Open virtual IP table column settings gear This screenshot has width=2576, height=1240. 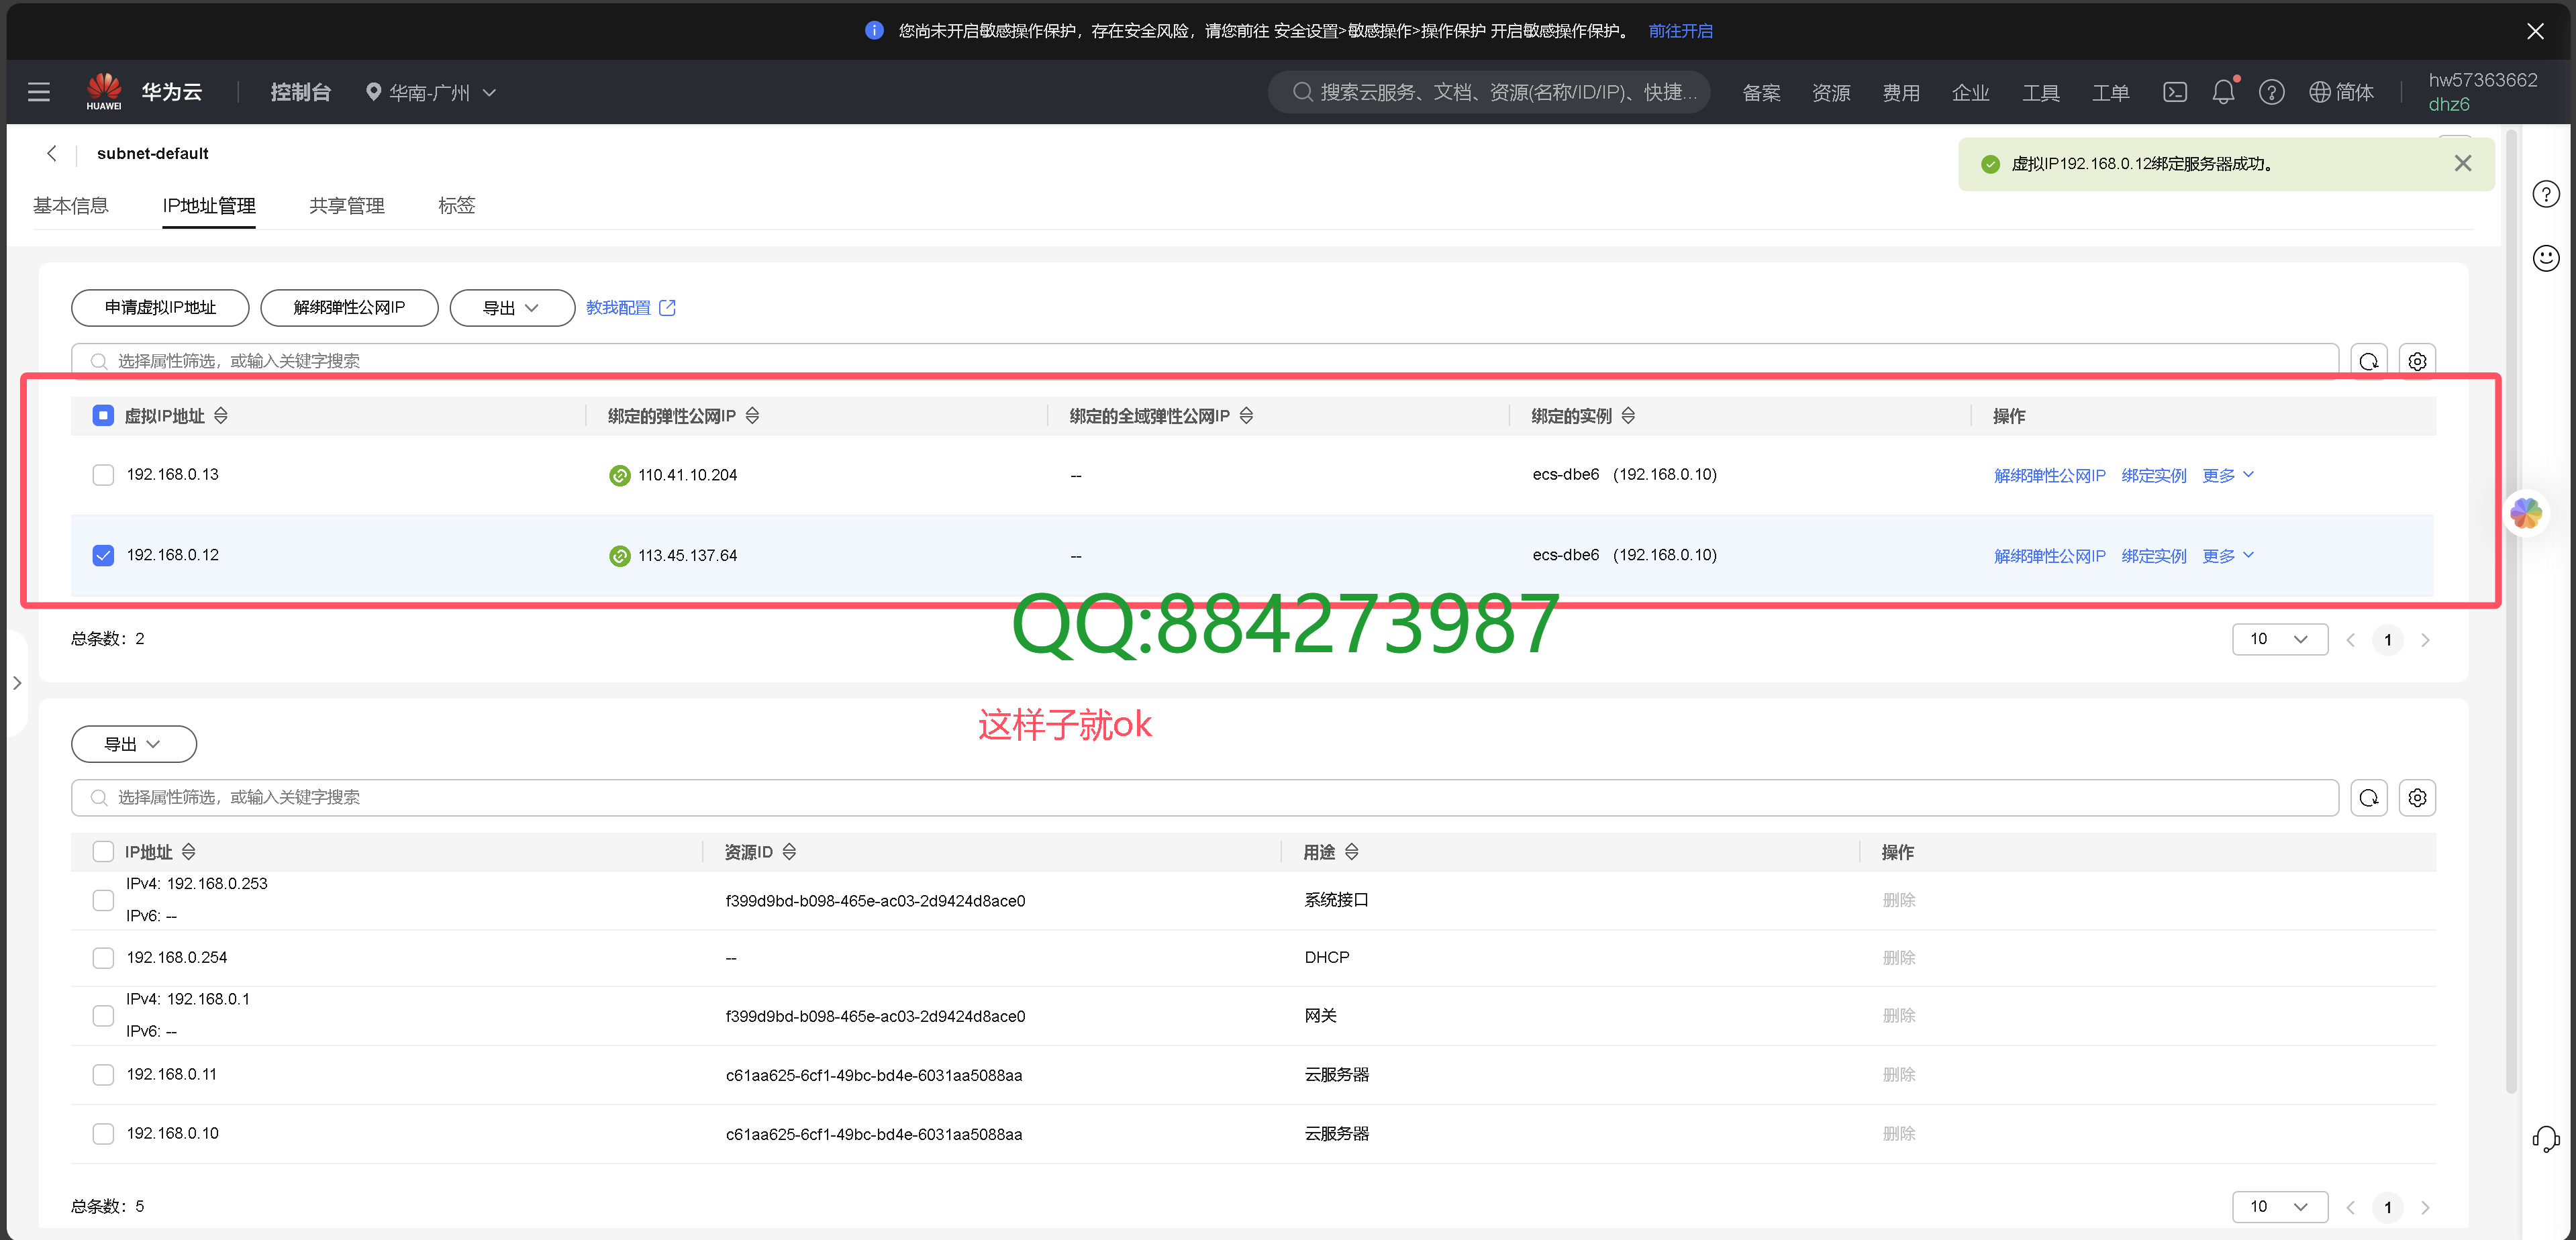(2417, 361)
